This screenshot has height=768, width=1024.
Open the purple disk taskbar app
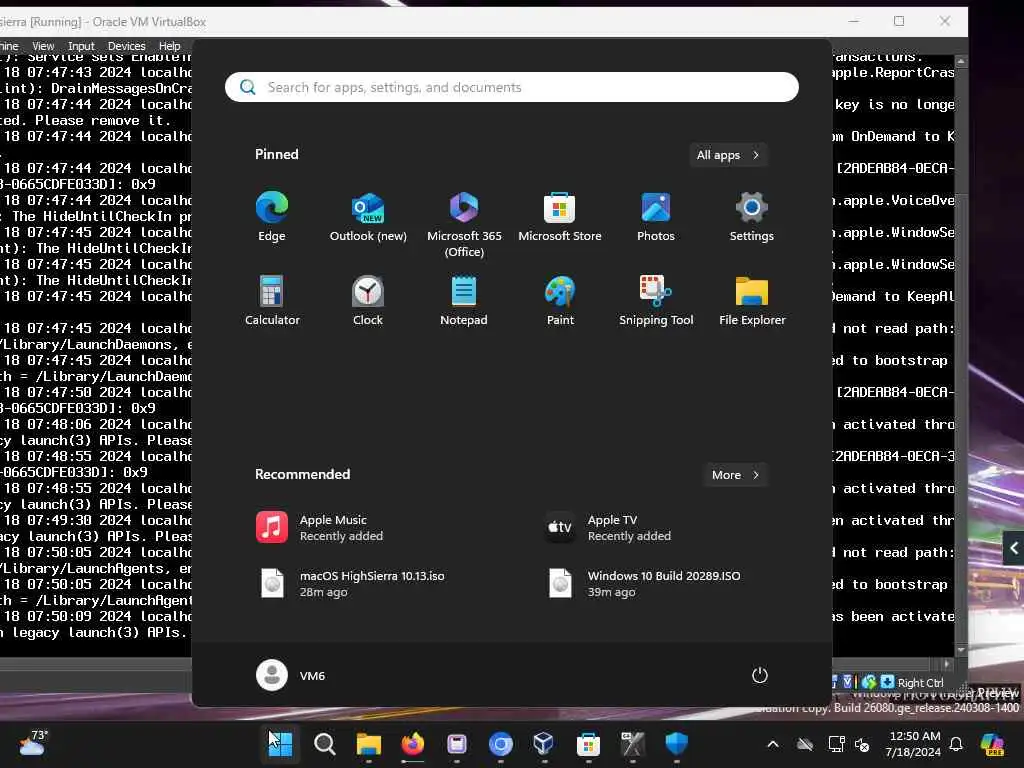coord(456,744)
